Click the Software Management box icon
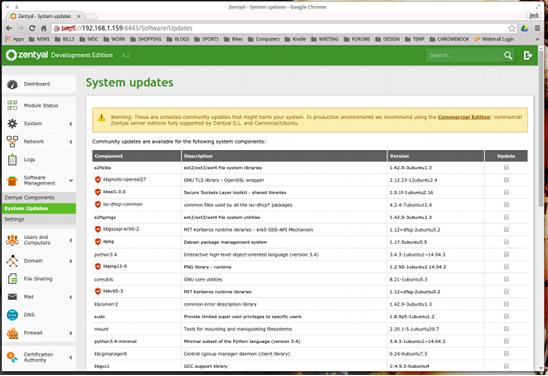The height and width of the screenshot is (376, 548). click(12, 181)
